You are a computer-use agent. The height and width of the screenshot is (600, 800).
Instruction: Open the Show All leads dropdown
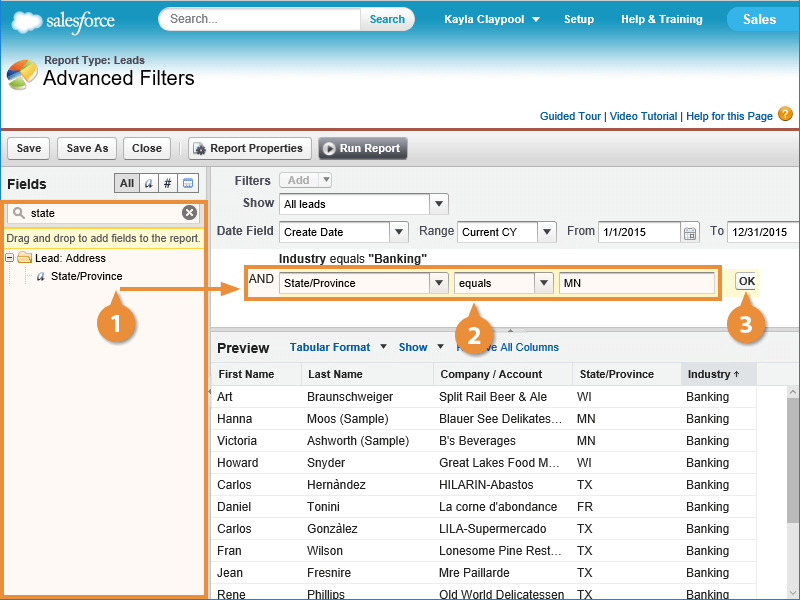438,204
